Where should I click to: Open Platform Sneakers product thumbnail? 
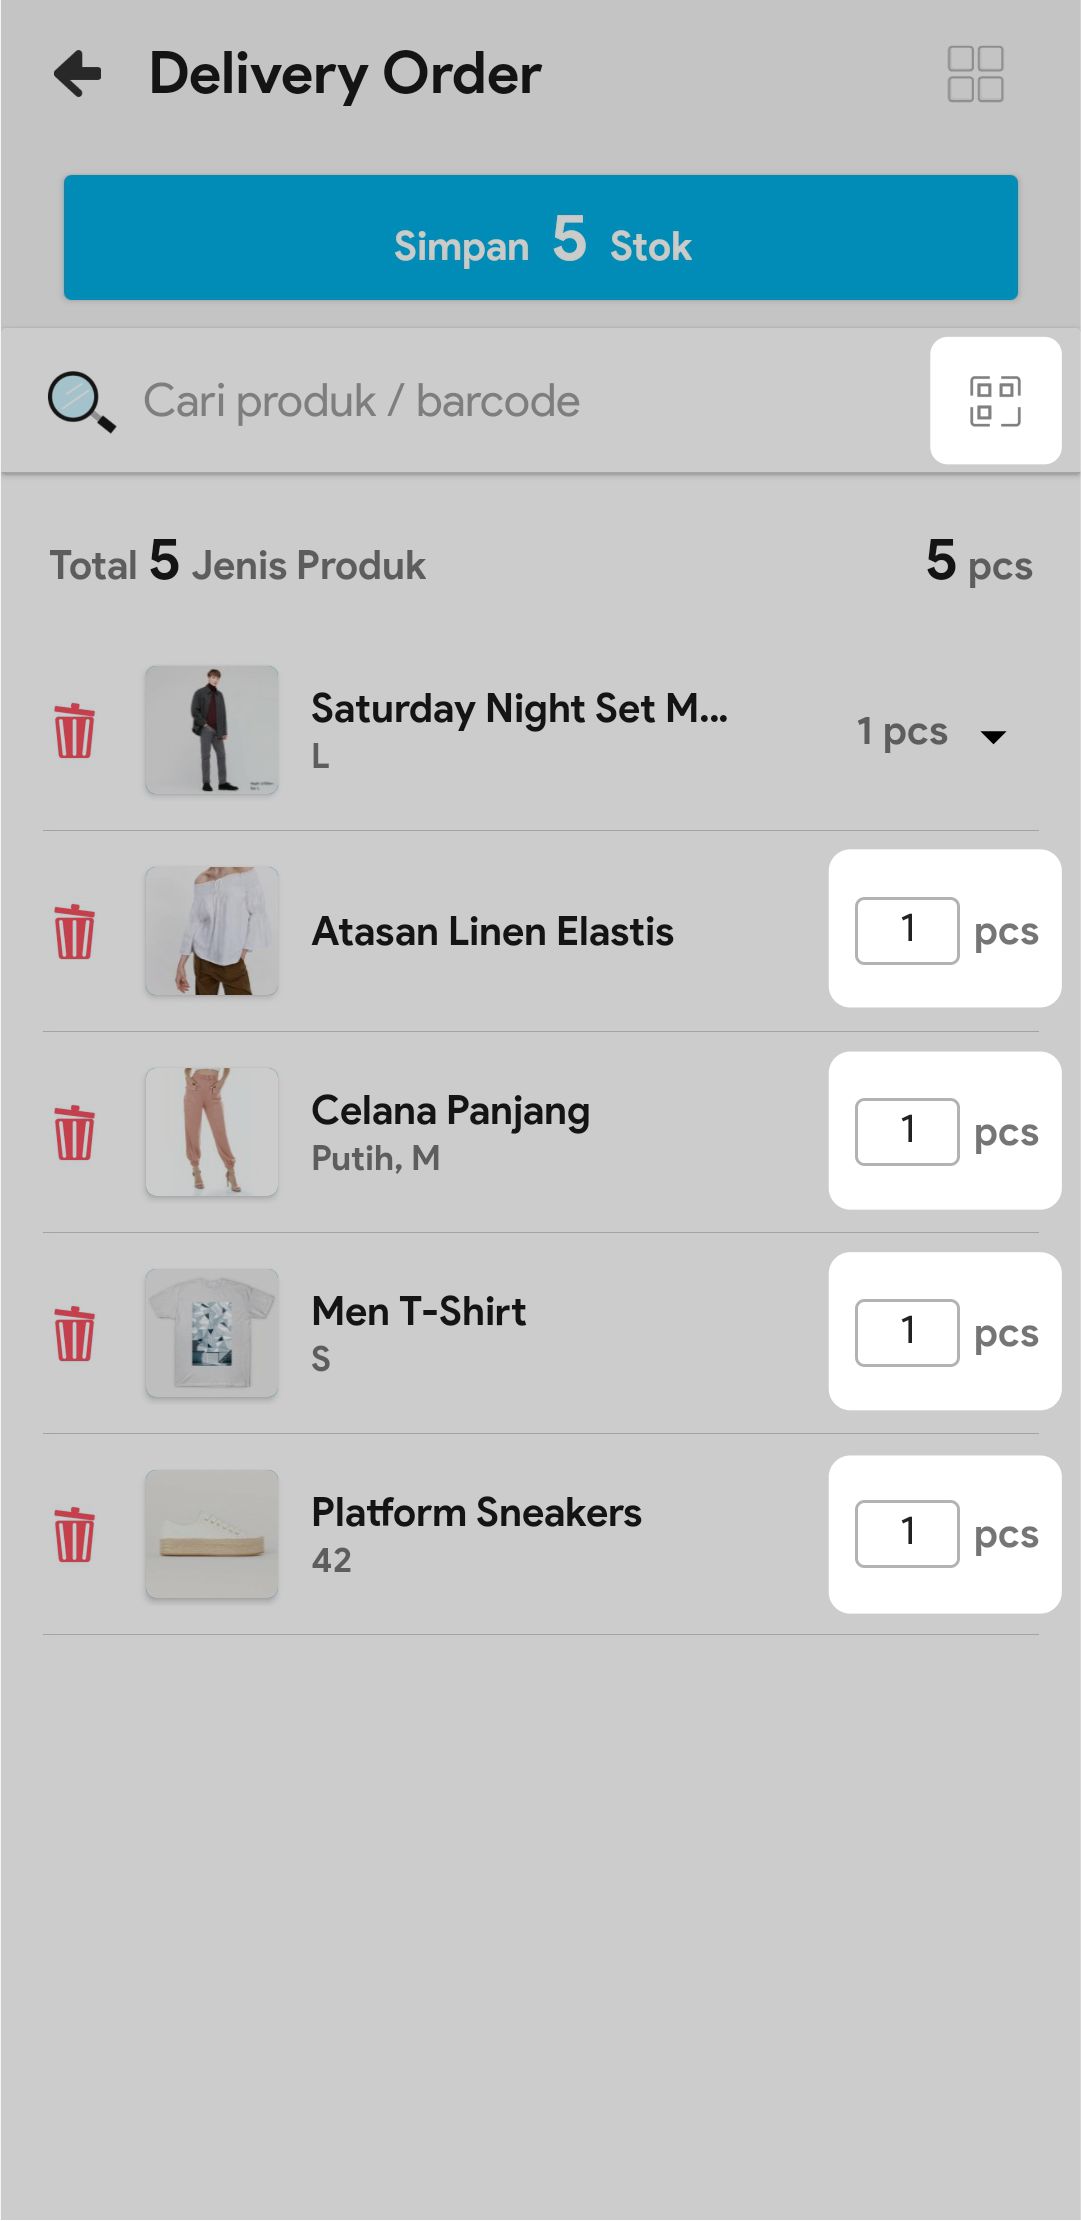click(212, 1535)
